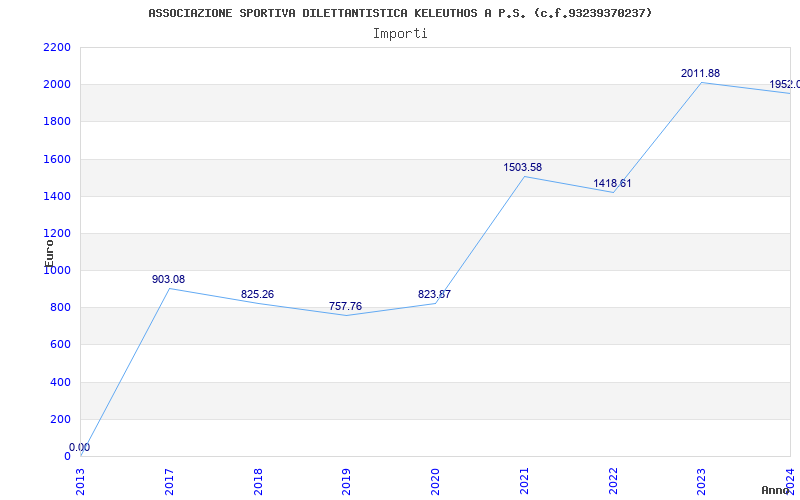Click y-axis tick label 800
The width and height of the screenshot is (800, 500).
pos(61,308)
